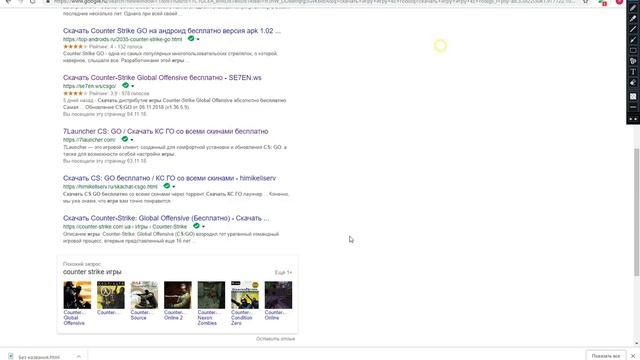Open 'Скачать Counter-Strike: Global Offensive (Бесплатно)' result
640x360 pixels.
point(166,218)
